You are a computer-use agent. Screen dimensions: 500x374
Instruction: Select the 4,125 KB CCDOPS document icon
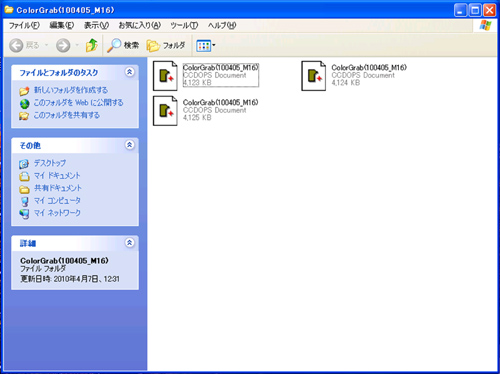tap(165, 111)
